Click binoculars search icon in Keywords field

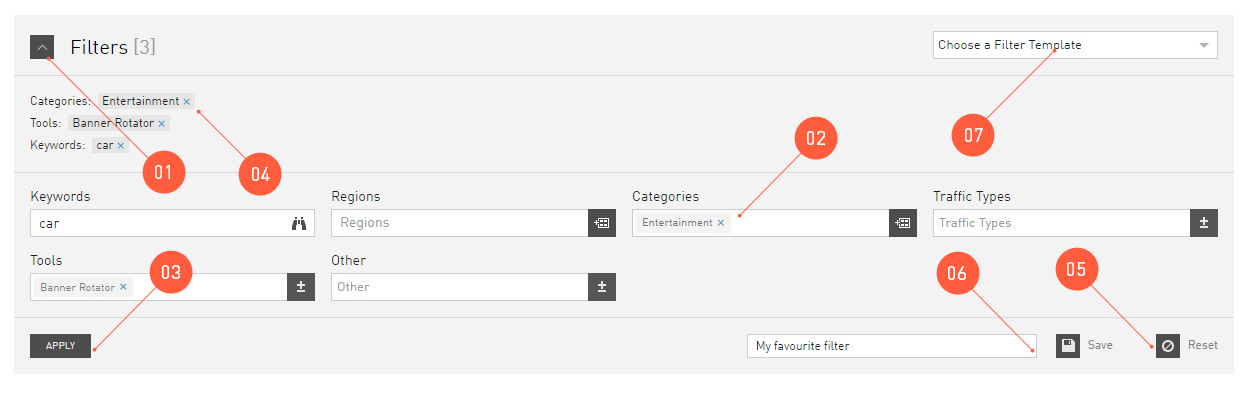click(298, 224)
